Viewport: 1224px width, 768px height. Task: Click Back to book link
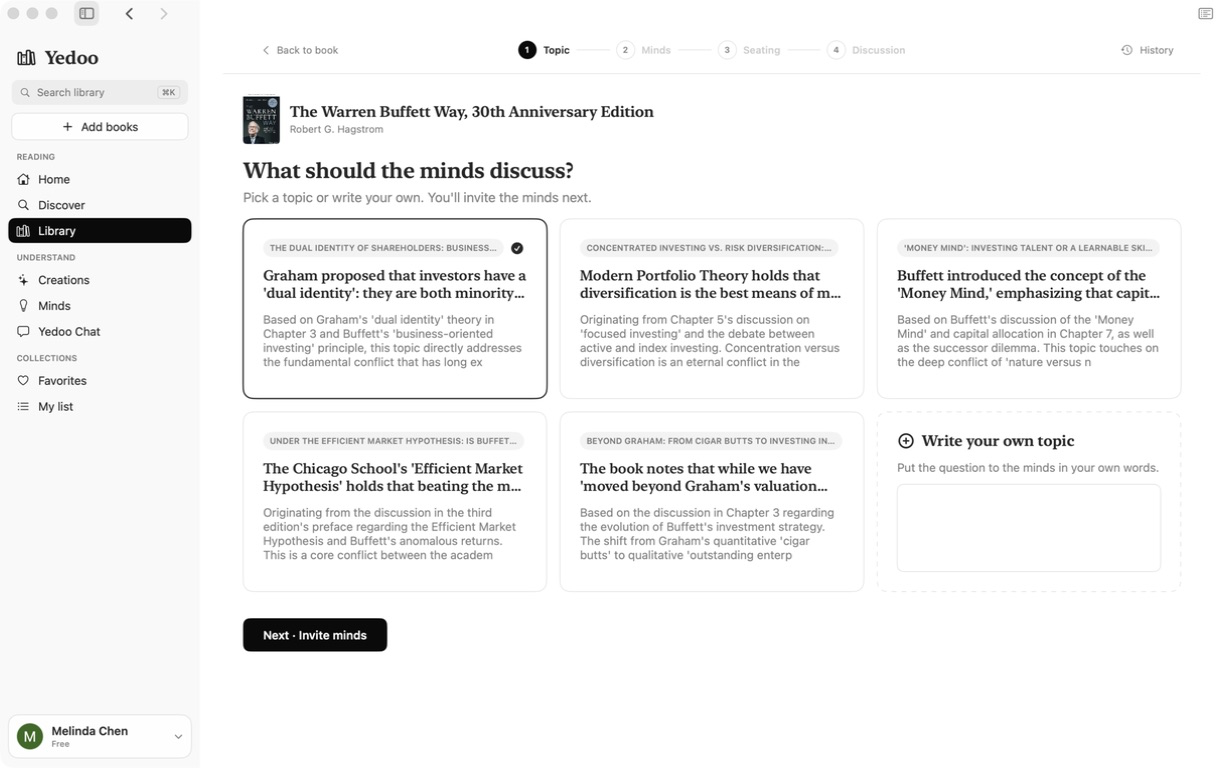point(300,50)
